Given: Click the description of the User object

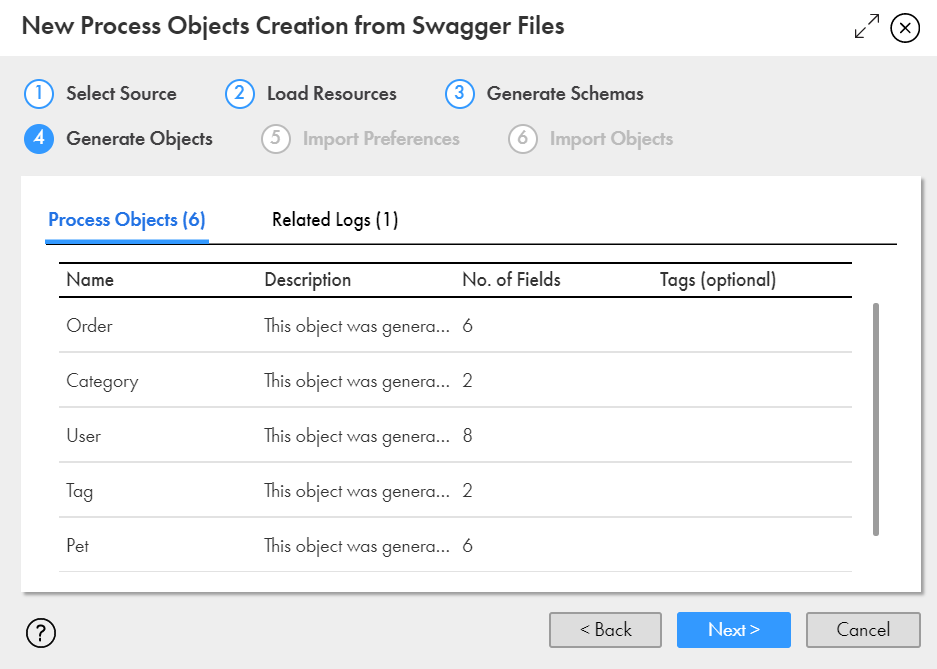Looking at the screenshot, I should [x=357, y=436].
